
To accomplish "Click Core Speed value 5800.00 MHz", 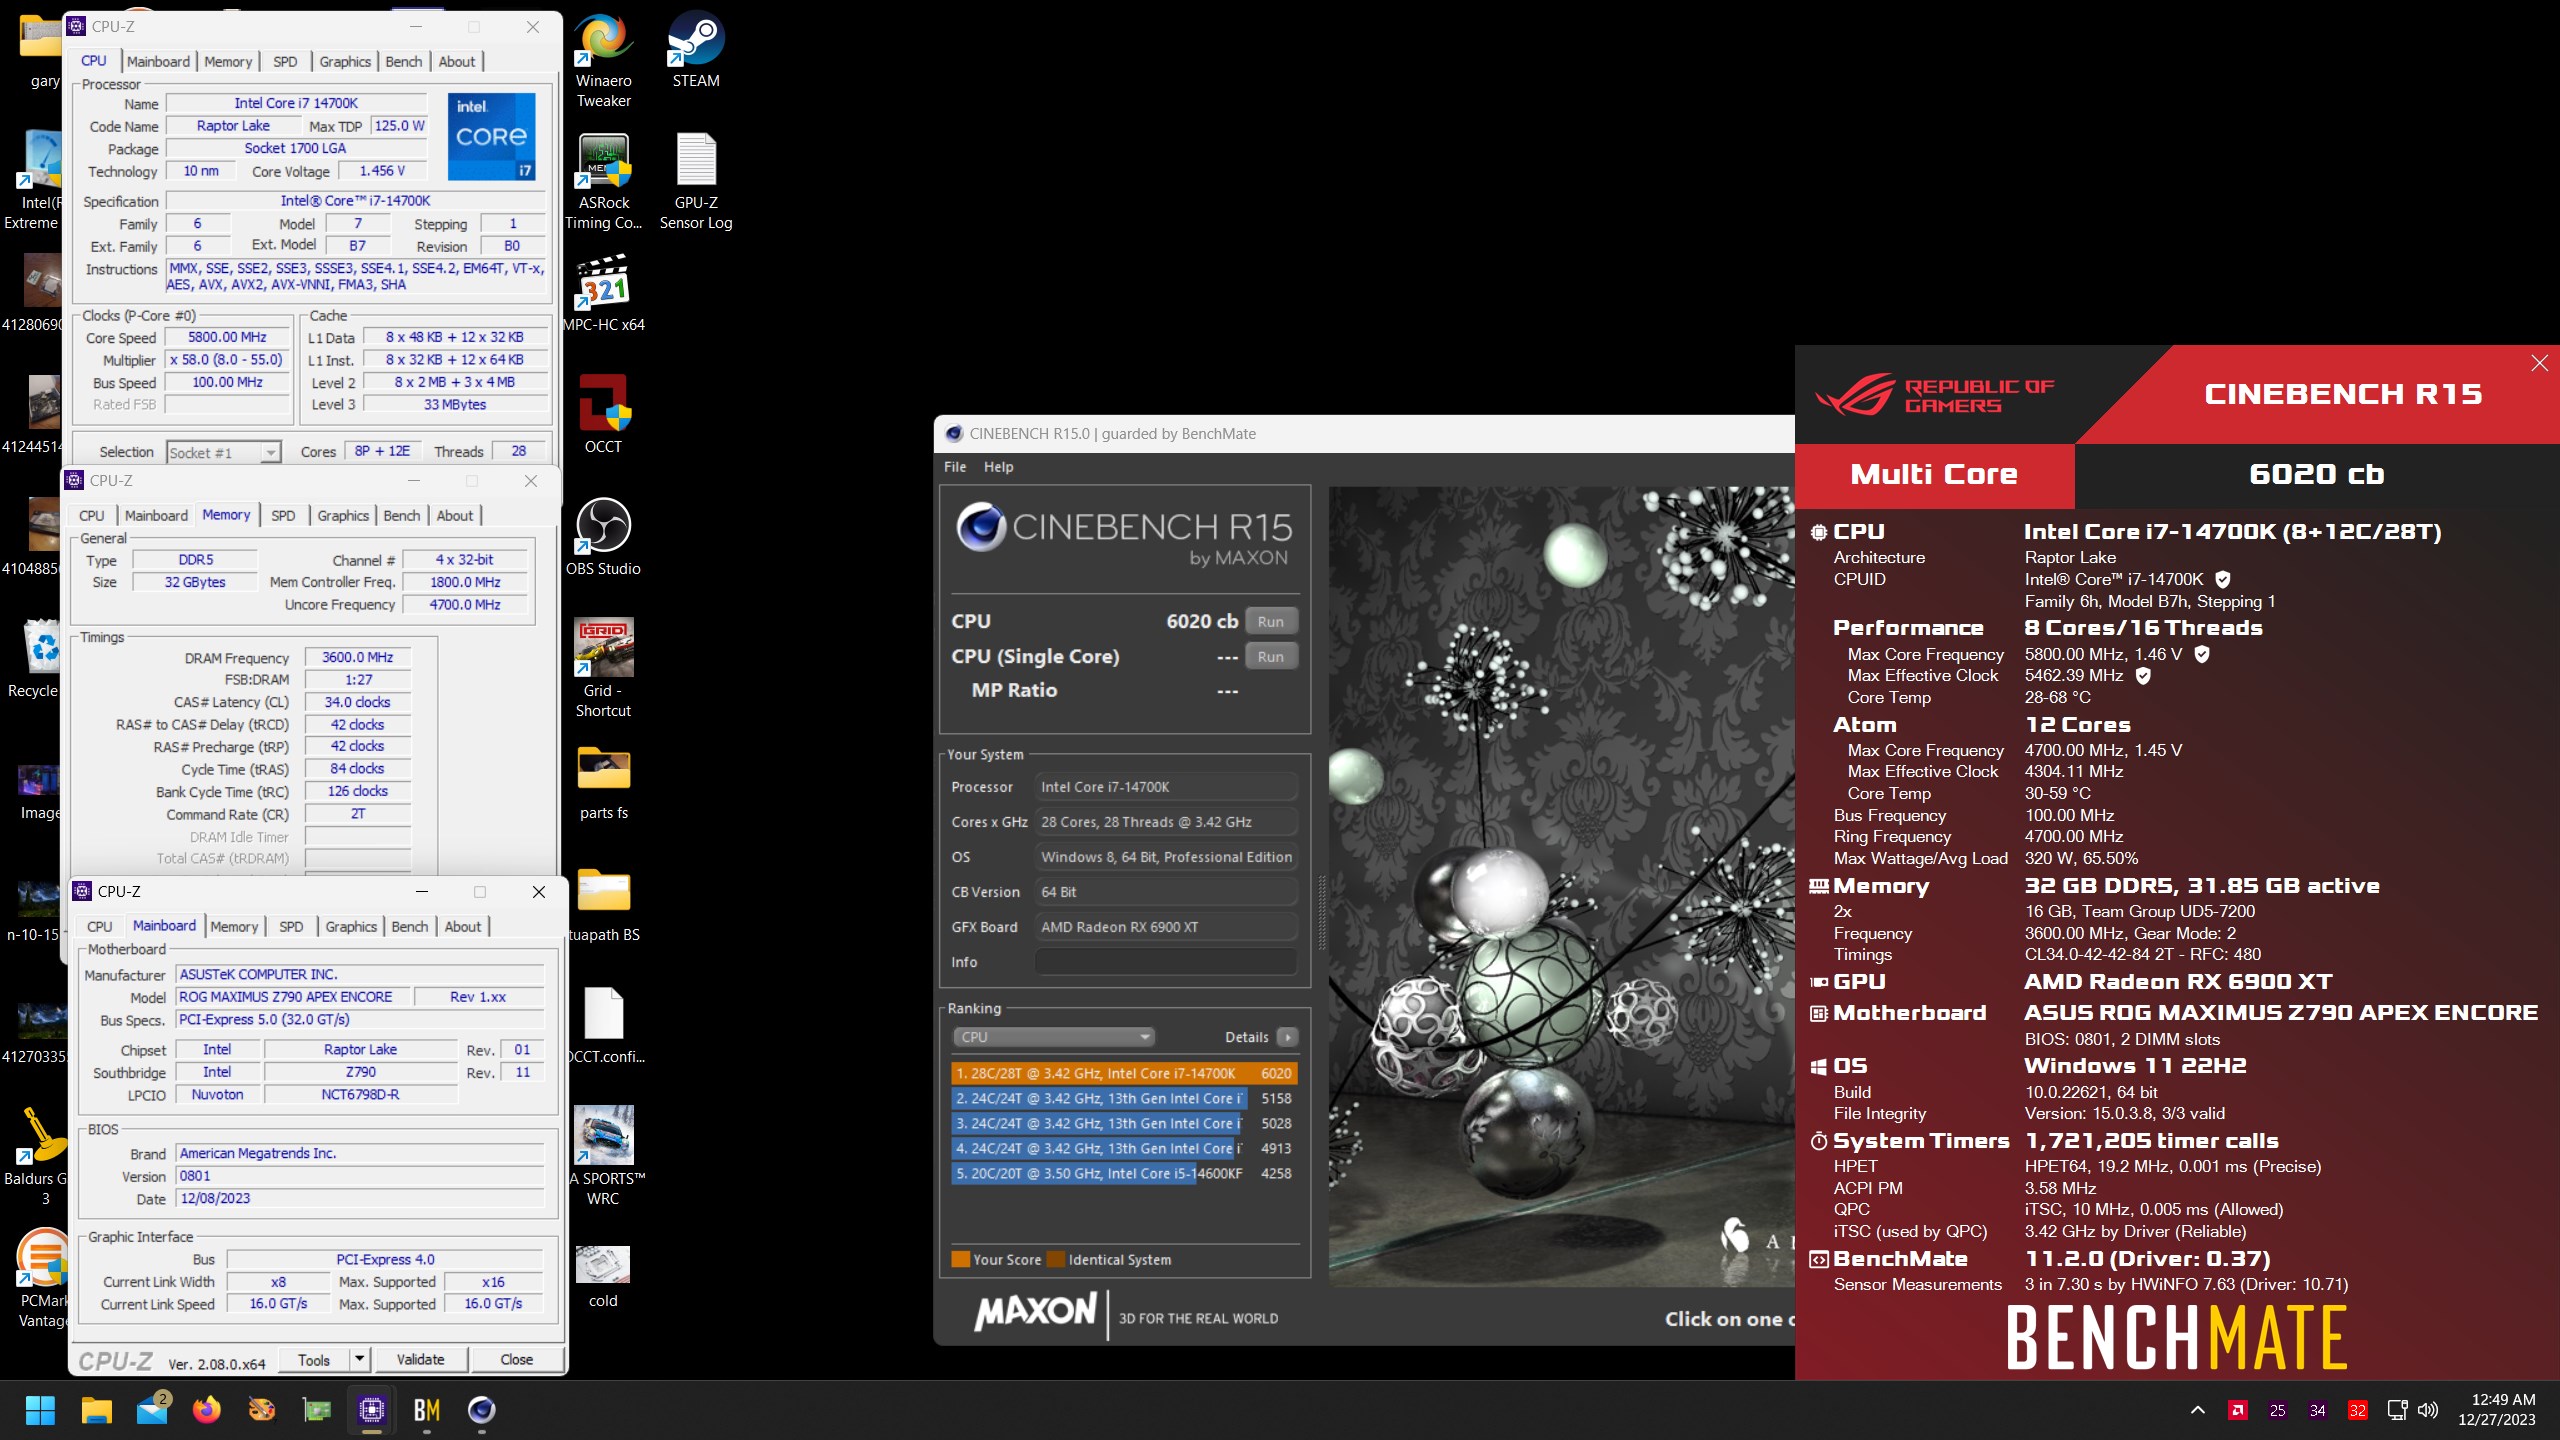I will (x=227, y=337).
